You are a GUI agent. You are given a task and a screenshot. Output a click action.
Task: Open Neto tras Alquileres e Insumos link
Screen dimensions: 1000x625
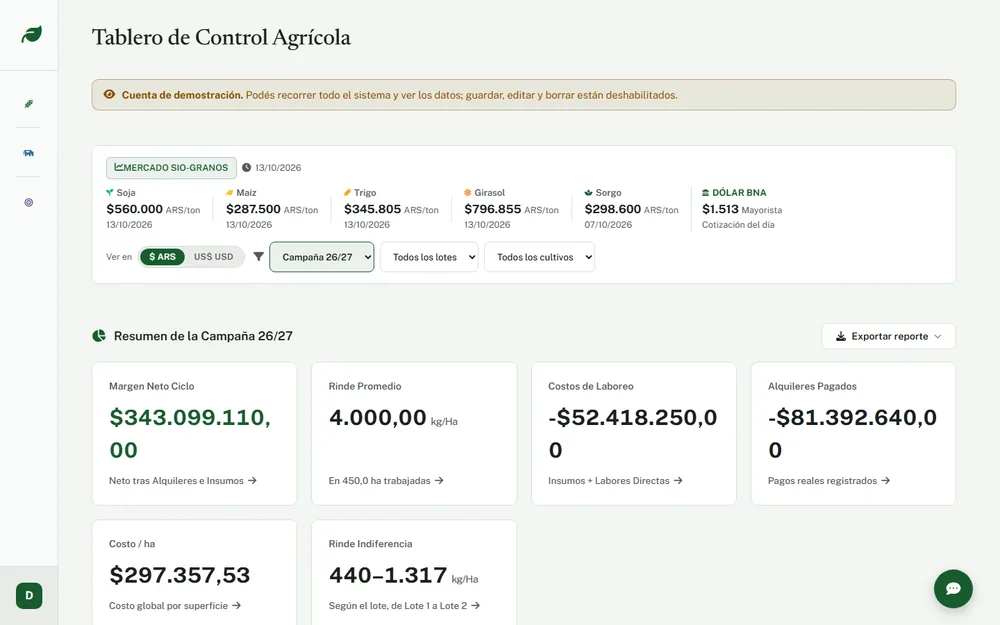[x=182, y=480]
